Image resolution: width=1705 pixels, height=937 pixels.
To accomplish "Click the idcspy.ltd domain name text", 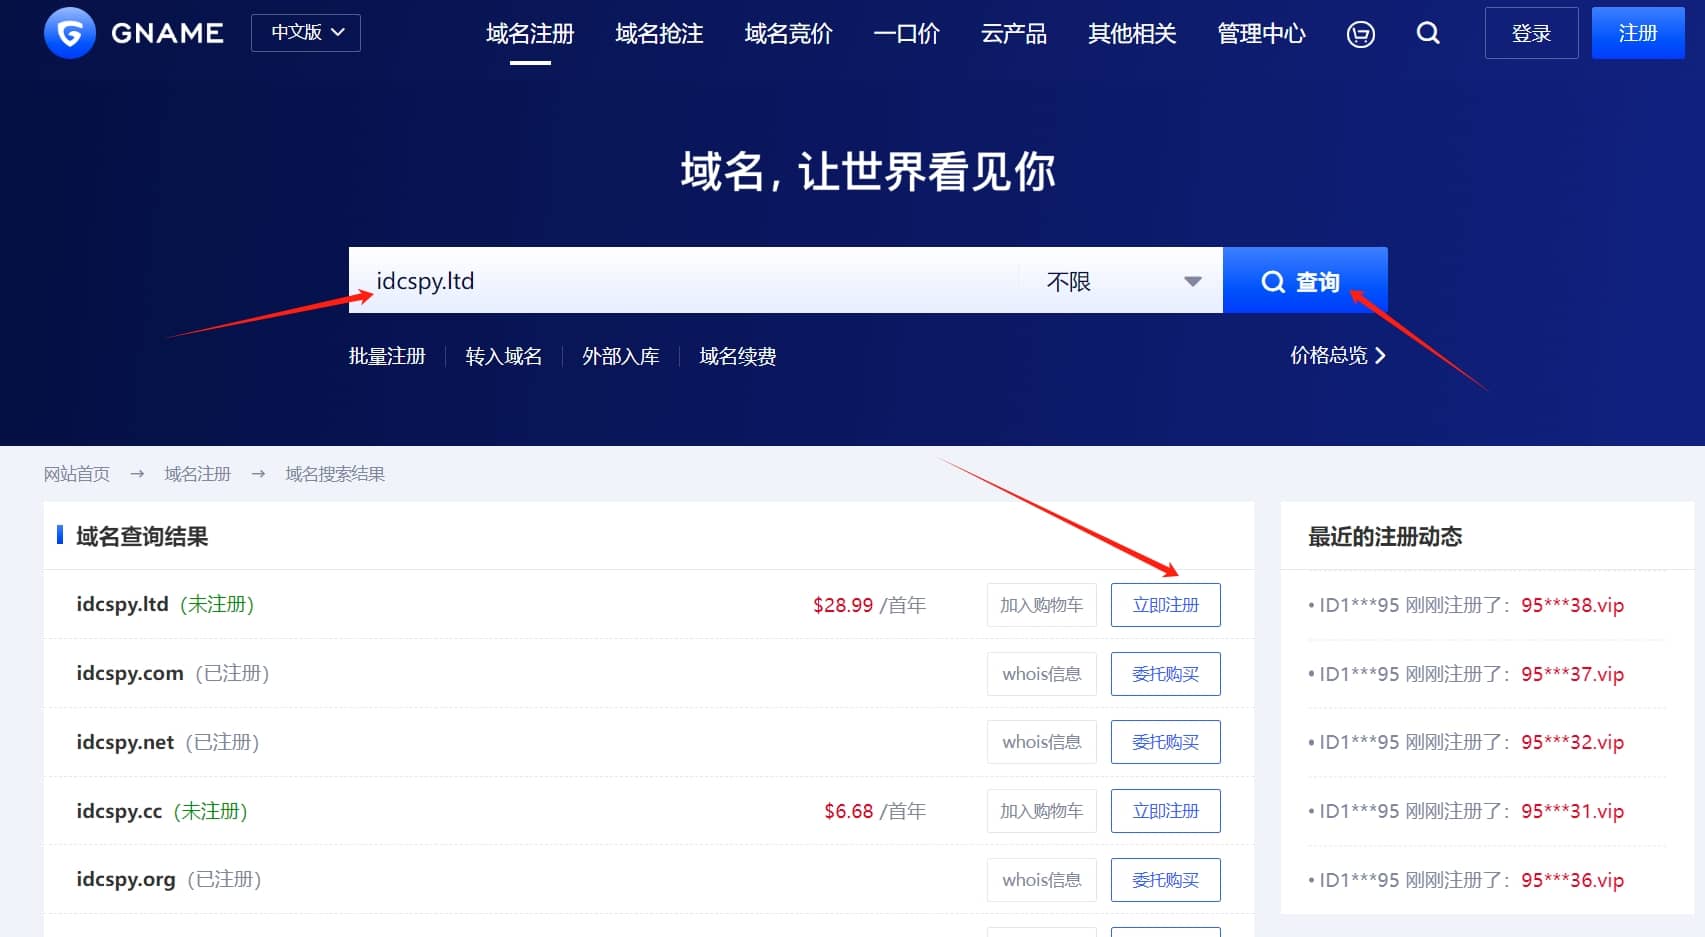I will 122,604.
